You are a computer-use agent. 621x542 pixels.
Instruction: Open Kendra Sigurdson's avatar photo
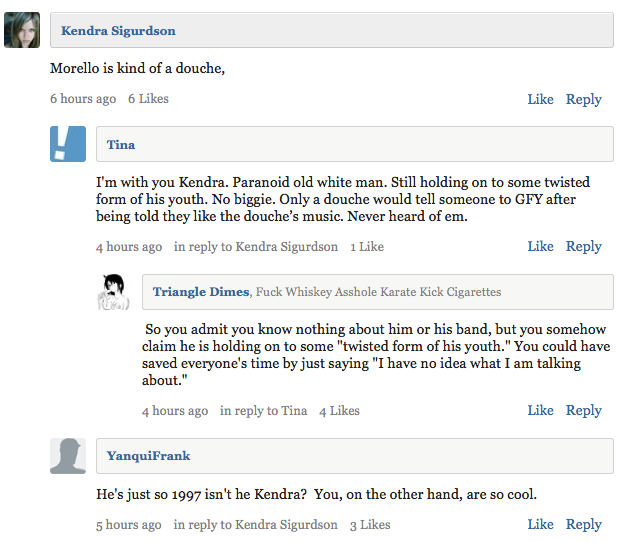(22, 30)
